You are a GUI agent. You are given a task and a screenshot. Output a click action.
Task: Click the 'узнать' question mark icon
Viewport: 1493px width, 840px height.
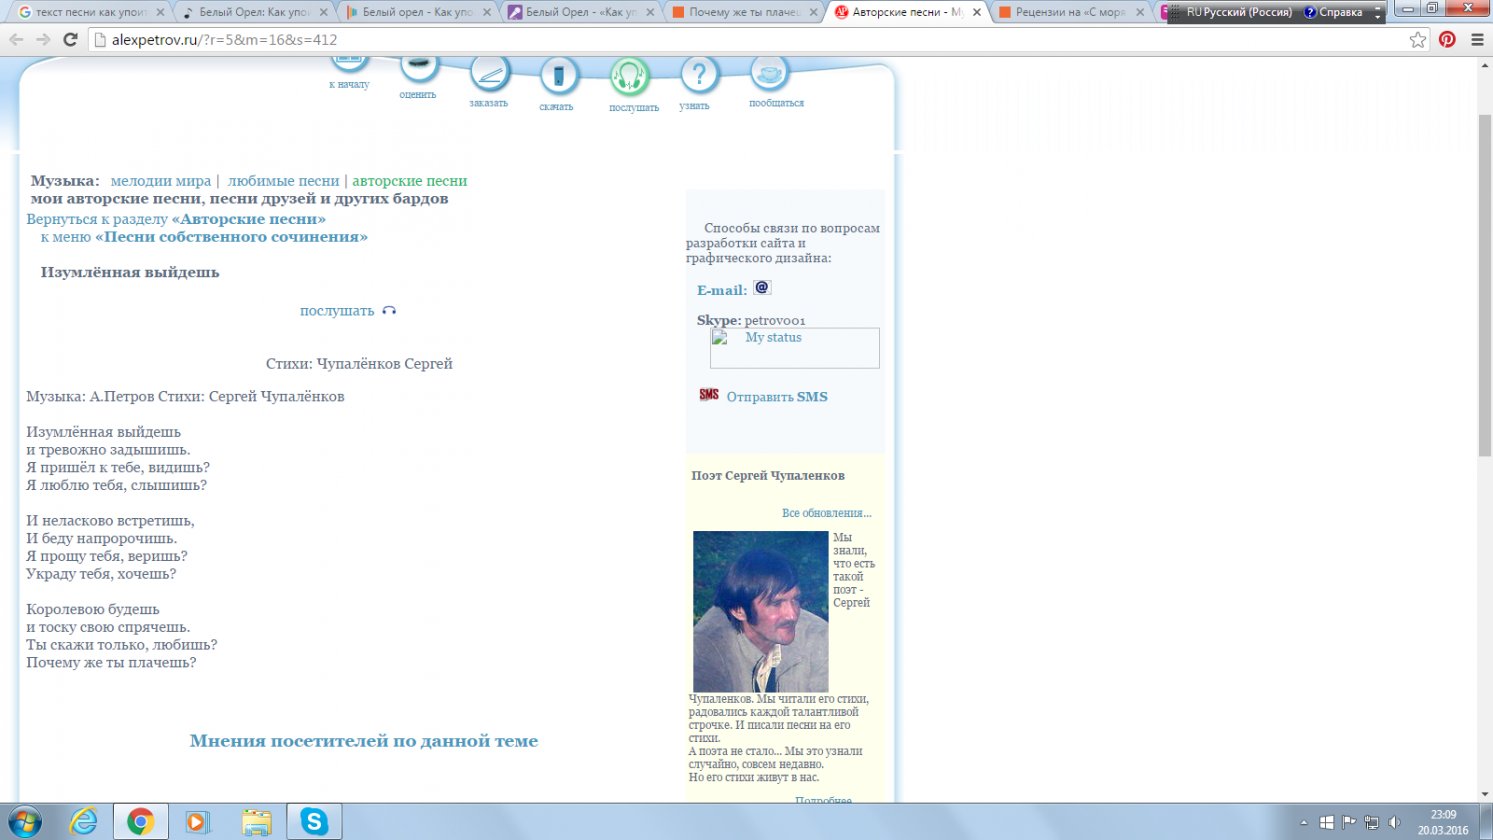click(x=699, y=75)
